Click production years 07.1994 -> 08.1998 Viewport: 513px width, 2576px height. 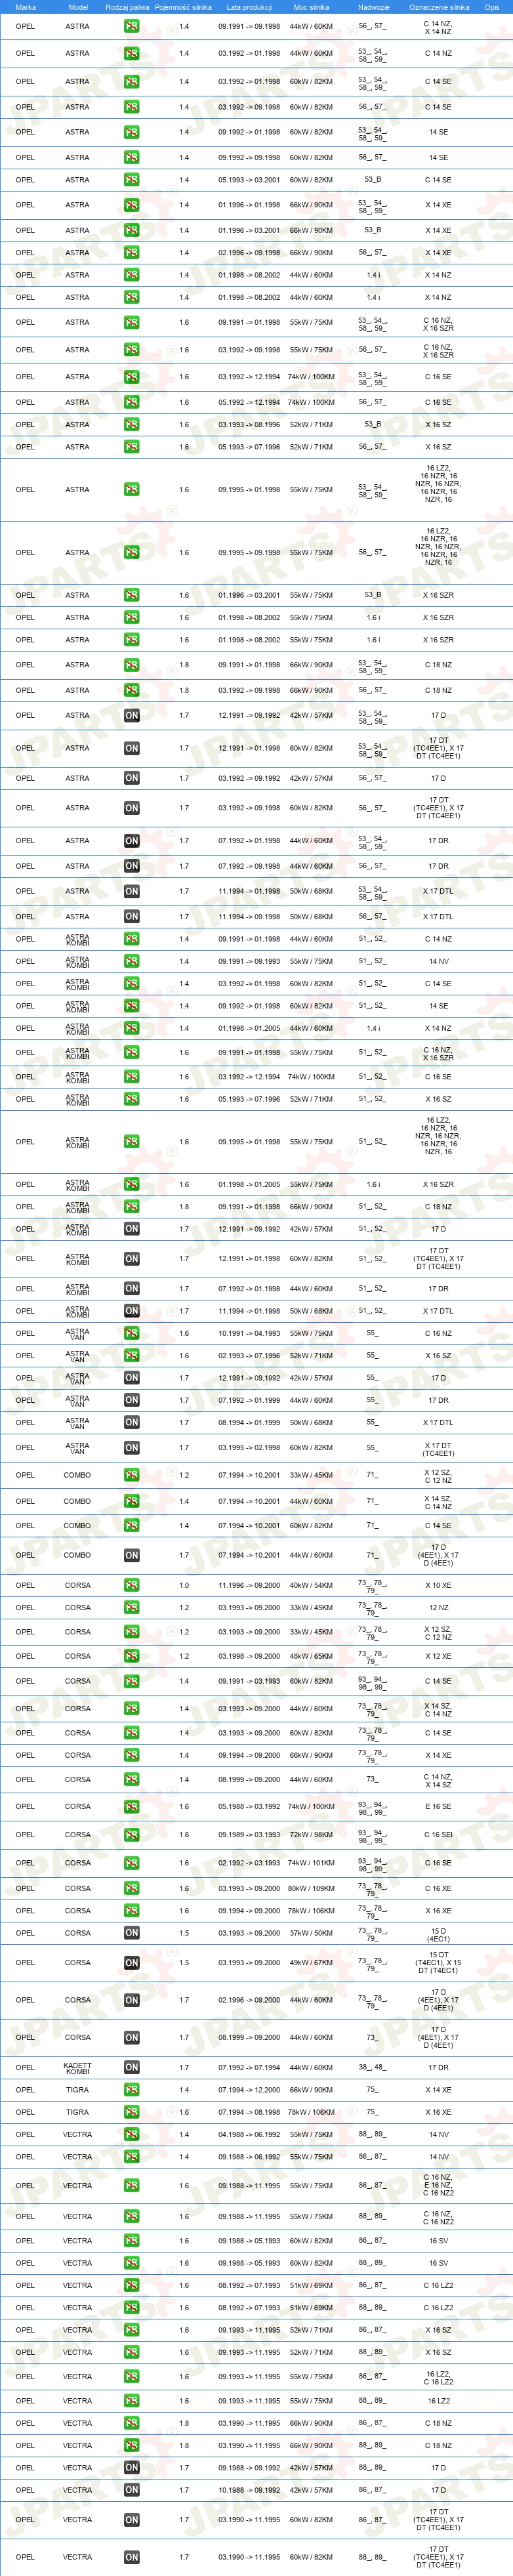(x=249, y=2111)
